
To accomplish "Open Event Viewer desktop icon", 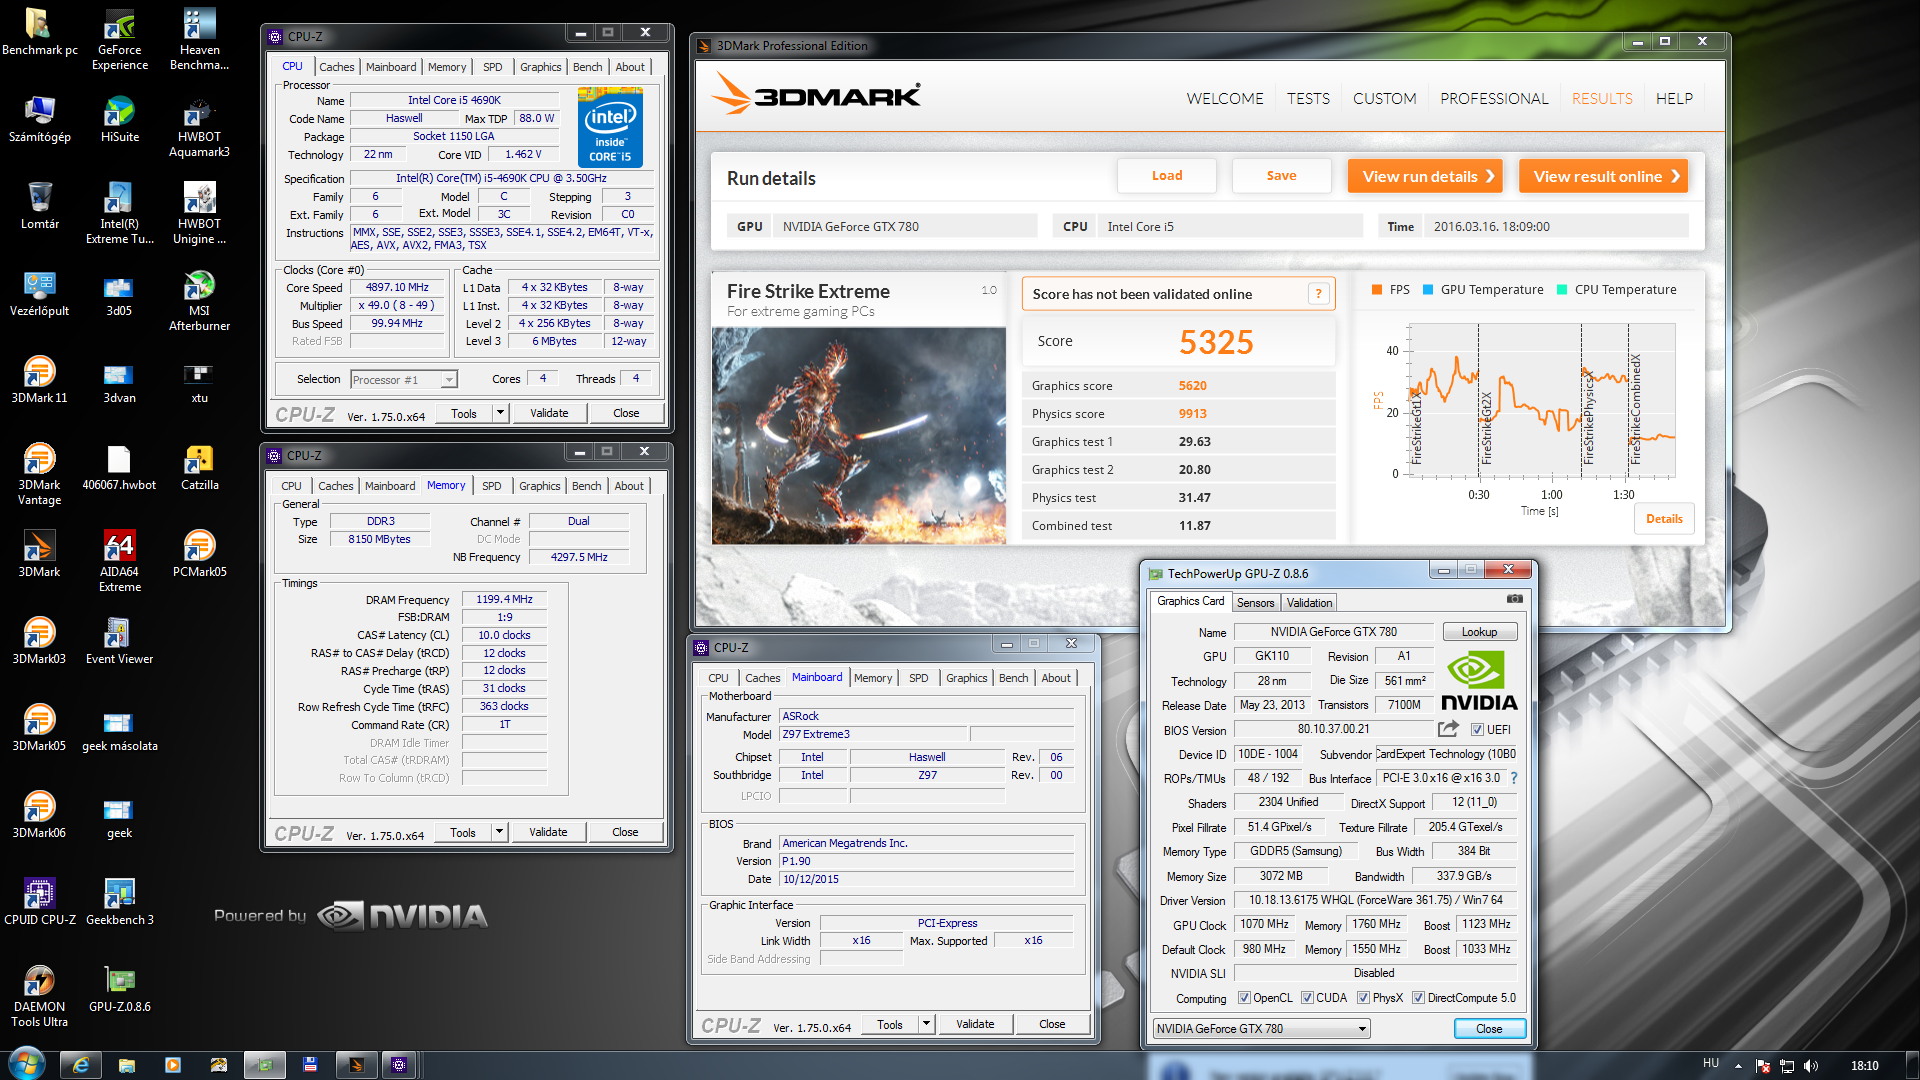I will pos(120,642).
